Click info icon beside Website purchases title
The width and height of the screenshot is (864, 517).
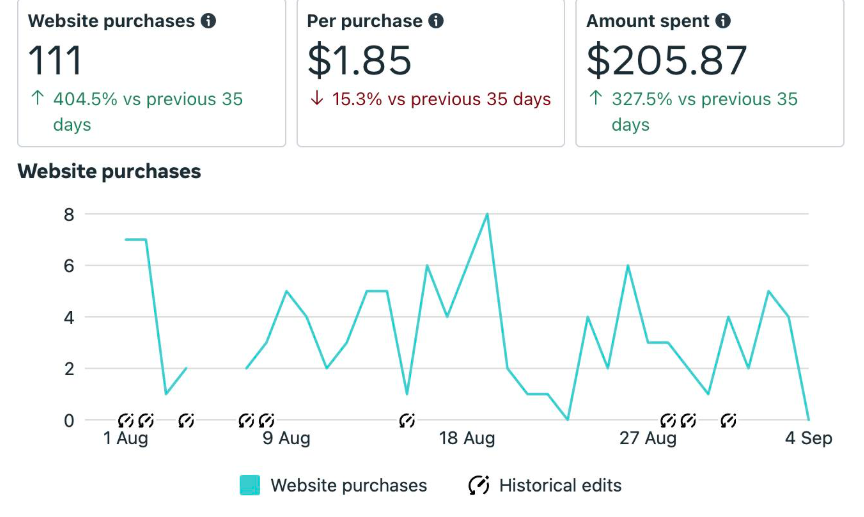tap(208, 21)
